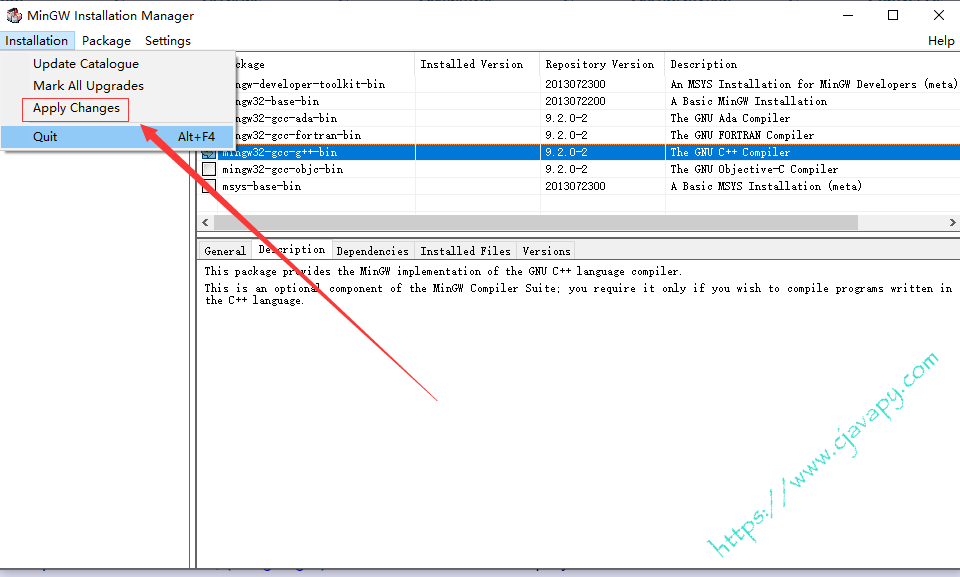
Task: Close the MinGW Installation Manager window
Action: pos(939,15)
